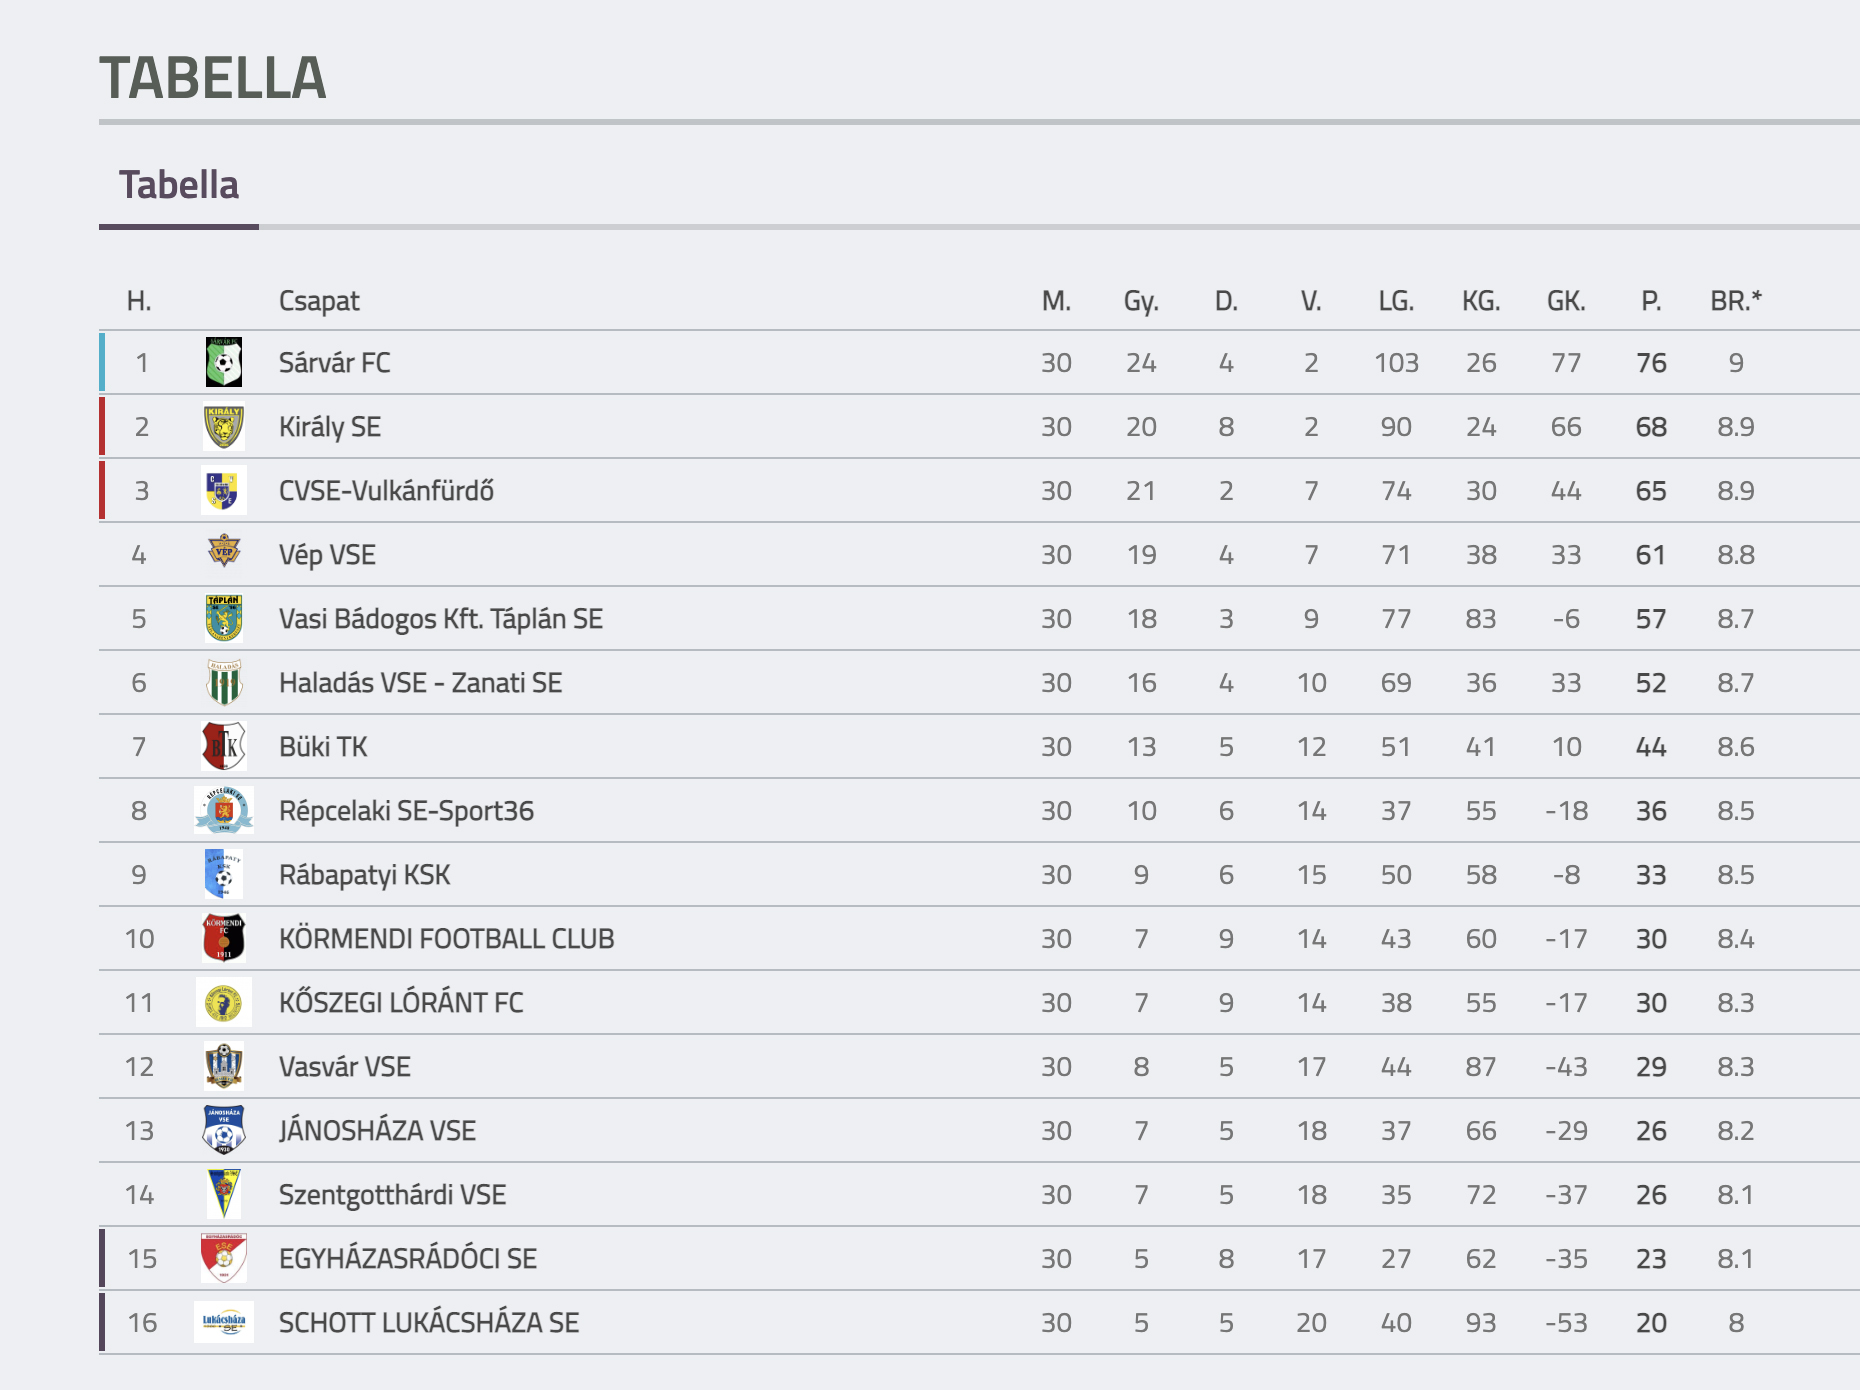This screenshot has width=1860, height=1390.
Task: Click the Sárvár FC team crest
Action: 224,362
